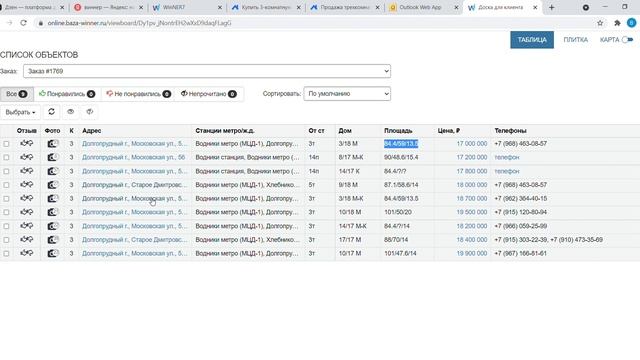The width and height of the screenshot is (640, 360).
Task: Open photos for the 10/17 М row
Action: (x=53, y=253)
